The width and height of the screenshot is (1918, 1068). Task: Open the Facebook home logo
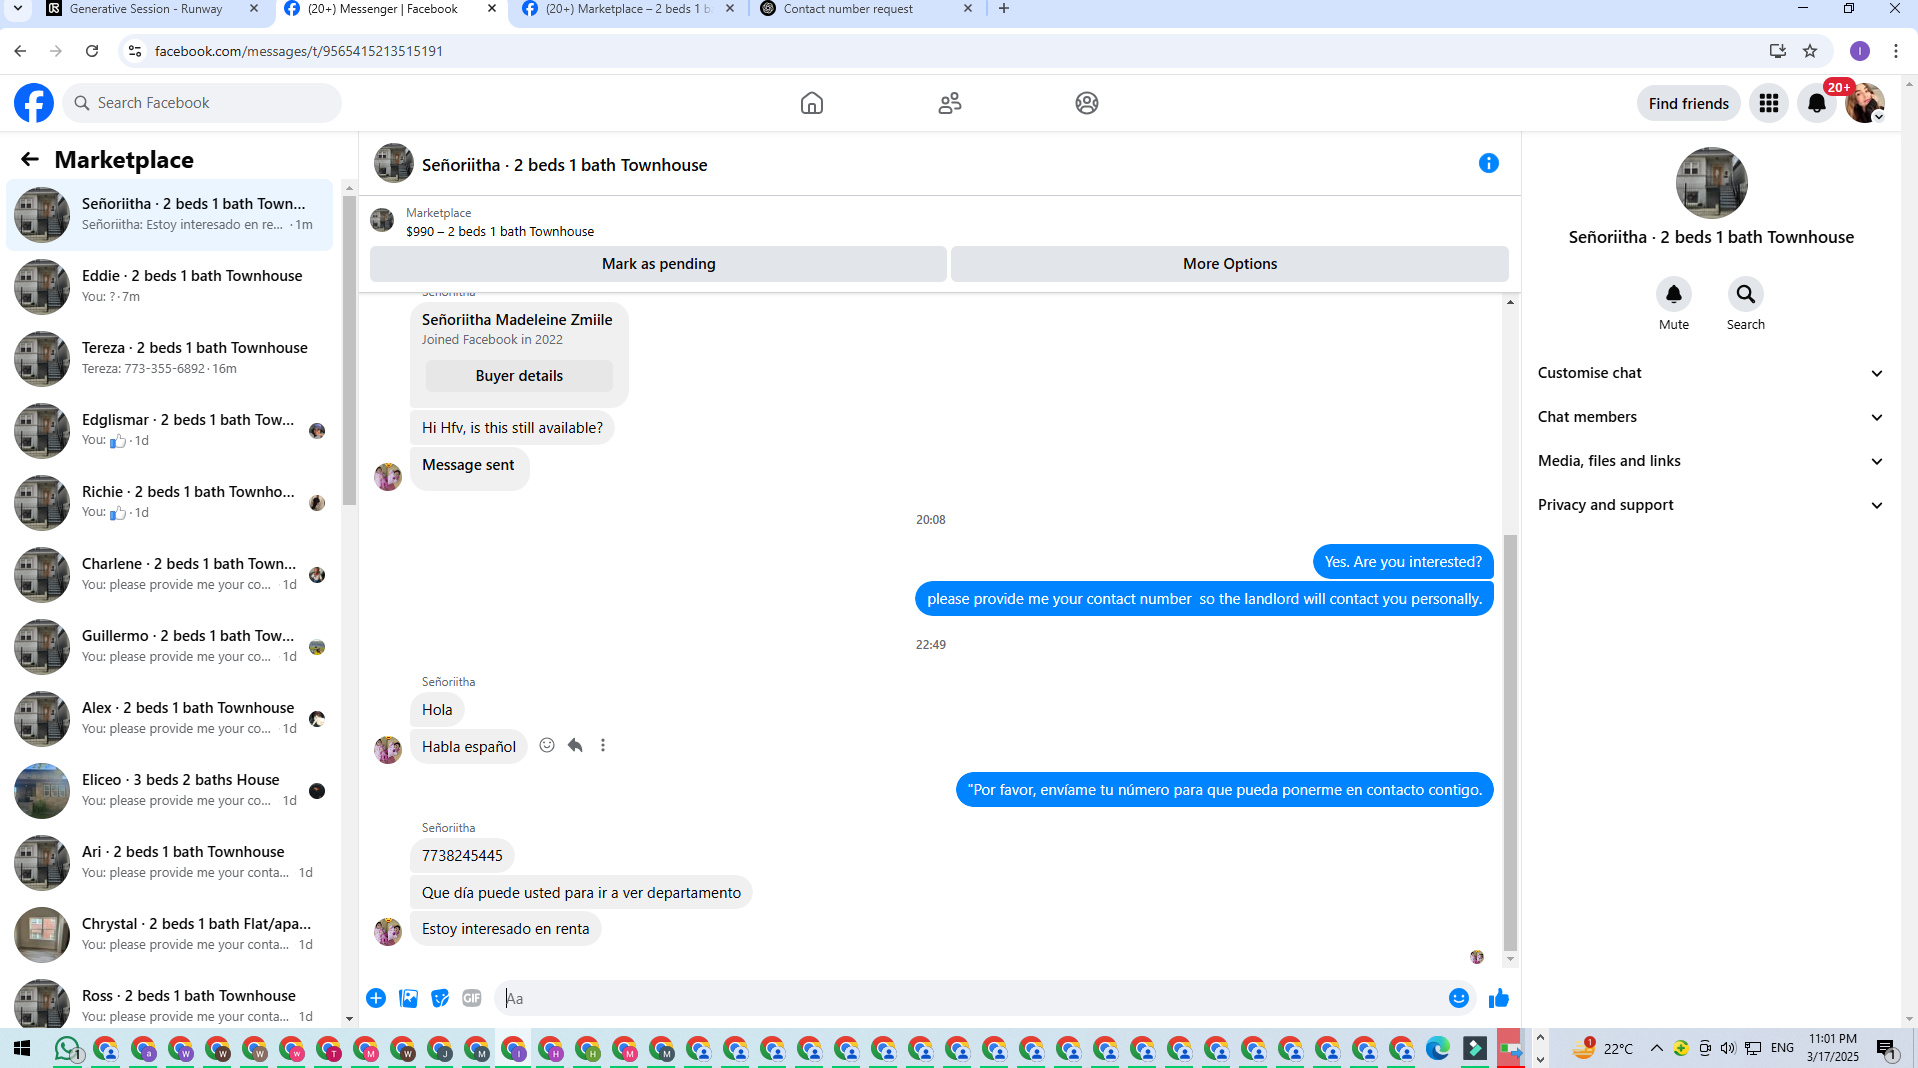tap(34, 103)
